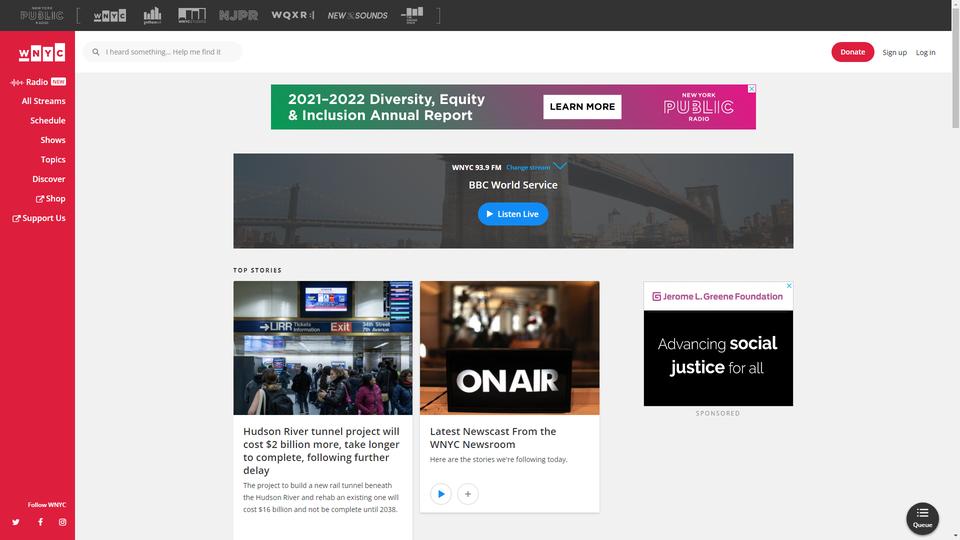Click the red Donate button

click(x=852, y=52)
